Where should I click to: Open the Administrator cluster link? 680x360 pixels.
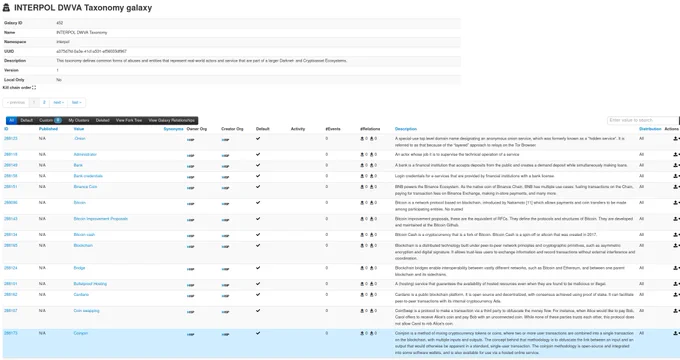tap(85, 154)
